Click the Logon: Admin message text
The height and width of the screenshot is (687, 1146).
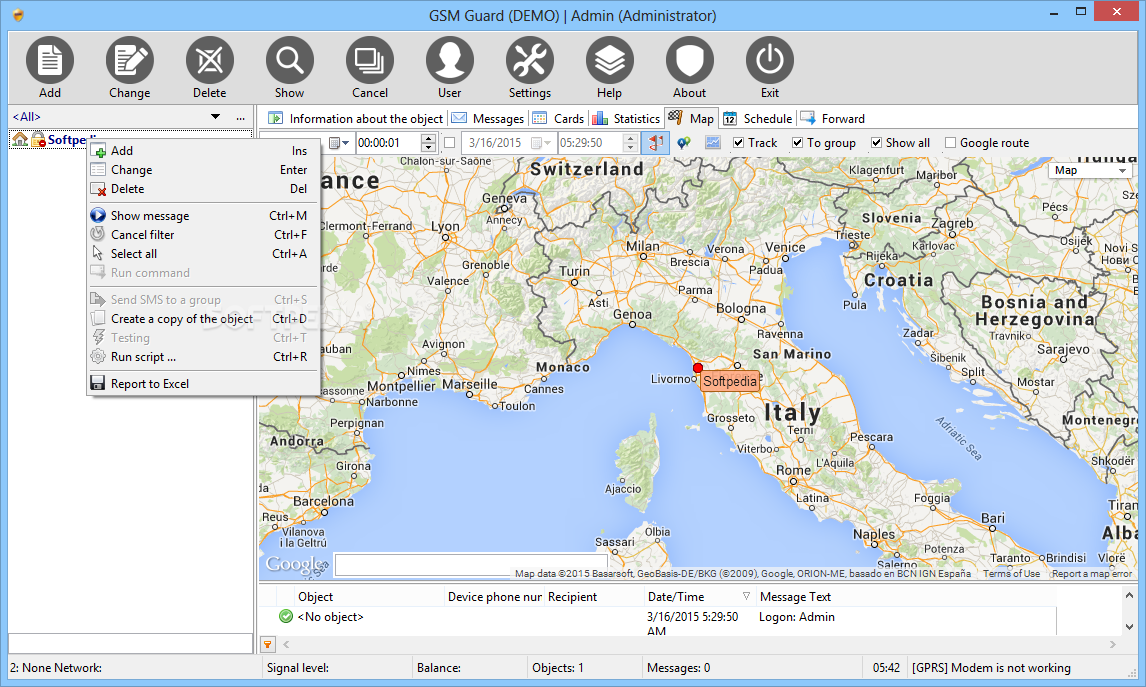[797, 617]
